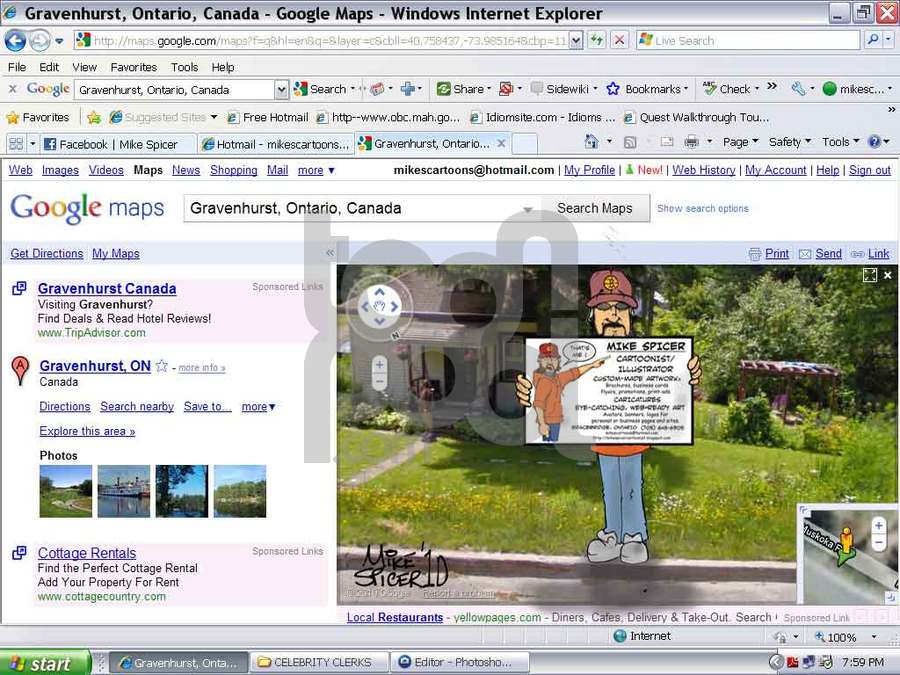900x675 pixels.
Task: Open the recent pages dropdown arrow
Action: tap(59, 41)
